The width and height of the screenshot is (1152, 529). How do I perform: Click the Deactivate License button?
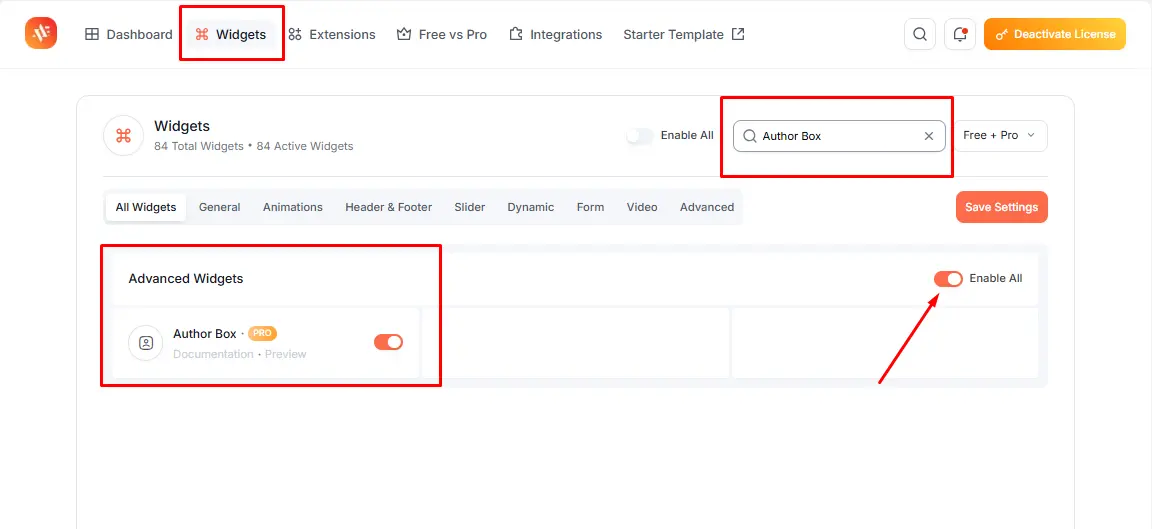1054,34
